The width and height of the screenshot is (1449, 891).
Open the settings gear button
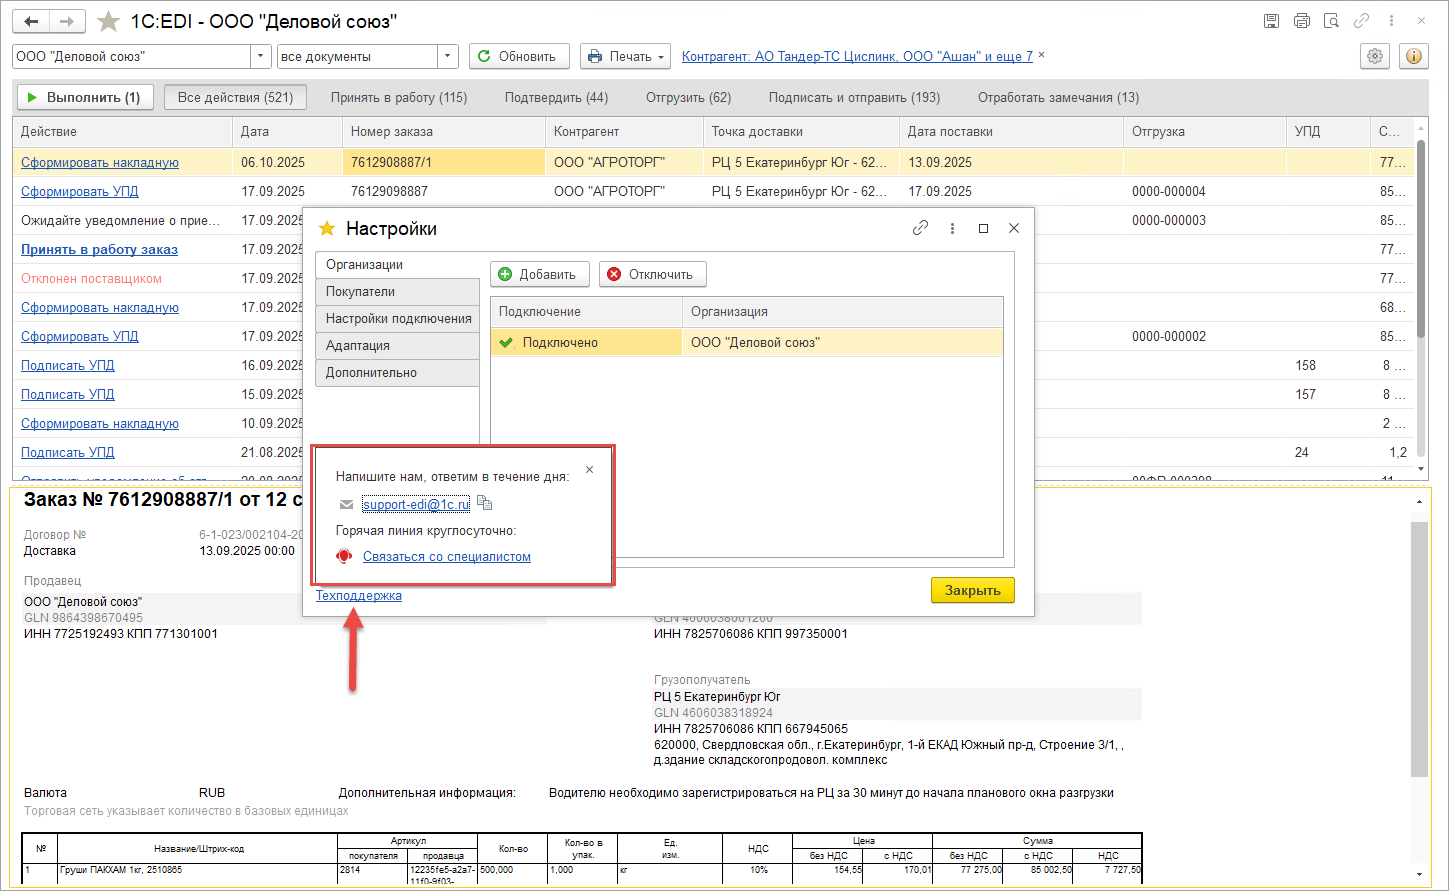(1375, 57)
